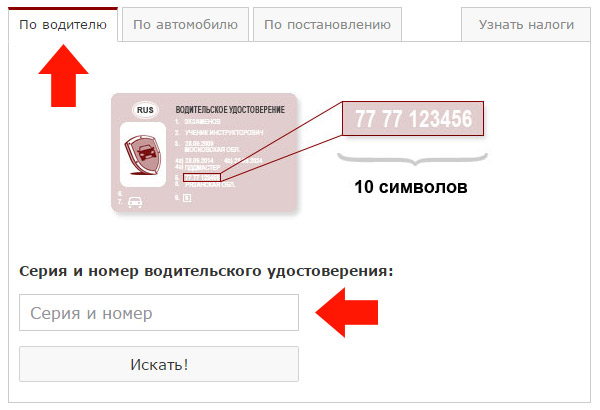Click the small highlighted number box on license

tap(202, 177)
